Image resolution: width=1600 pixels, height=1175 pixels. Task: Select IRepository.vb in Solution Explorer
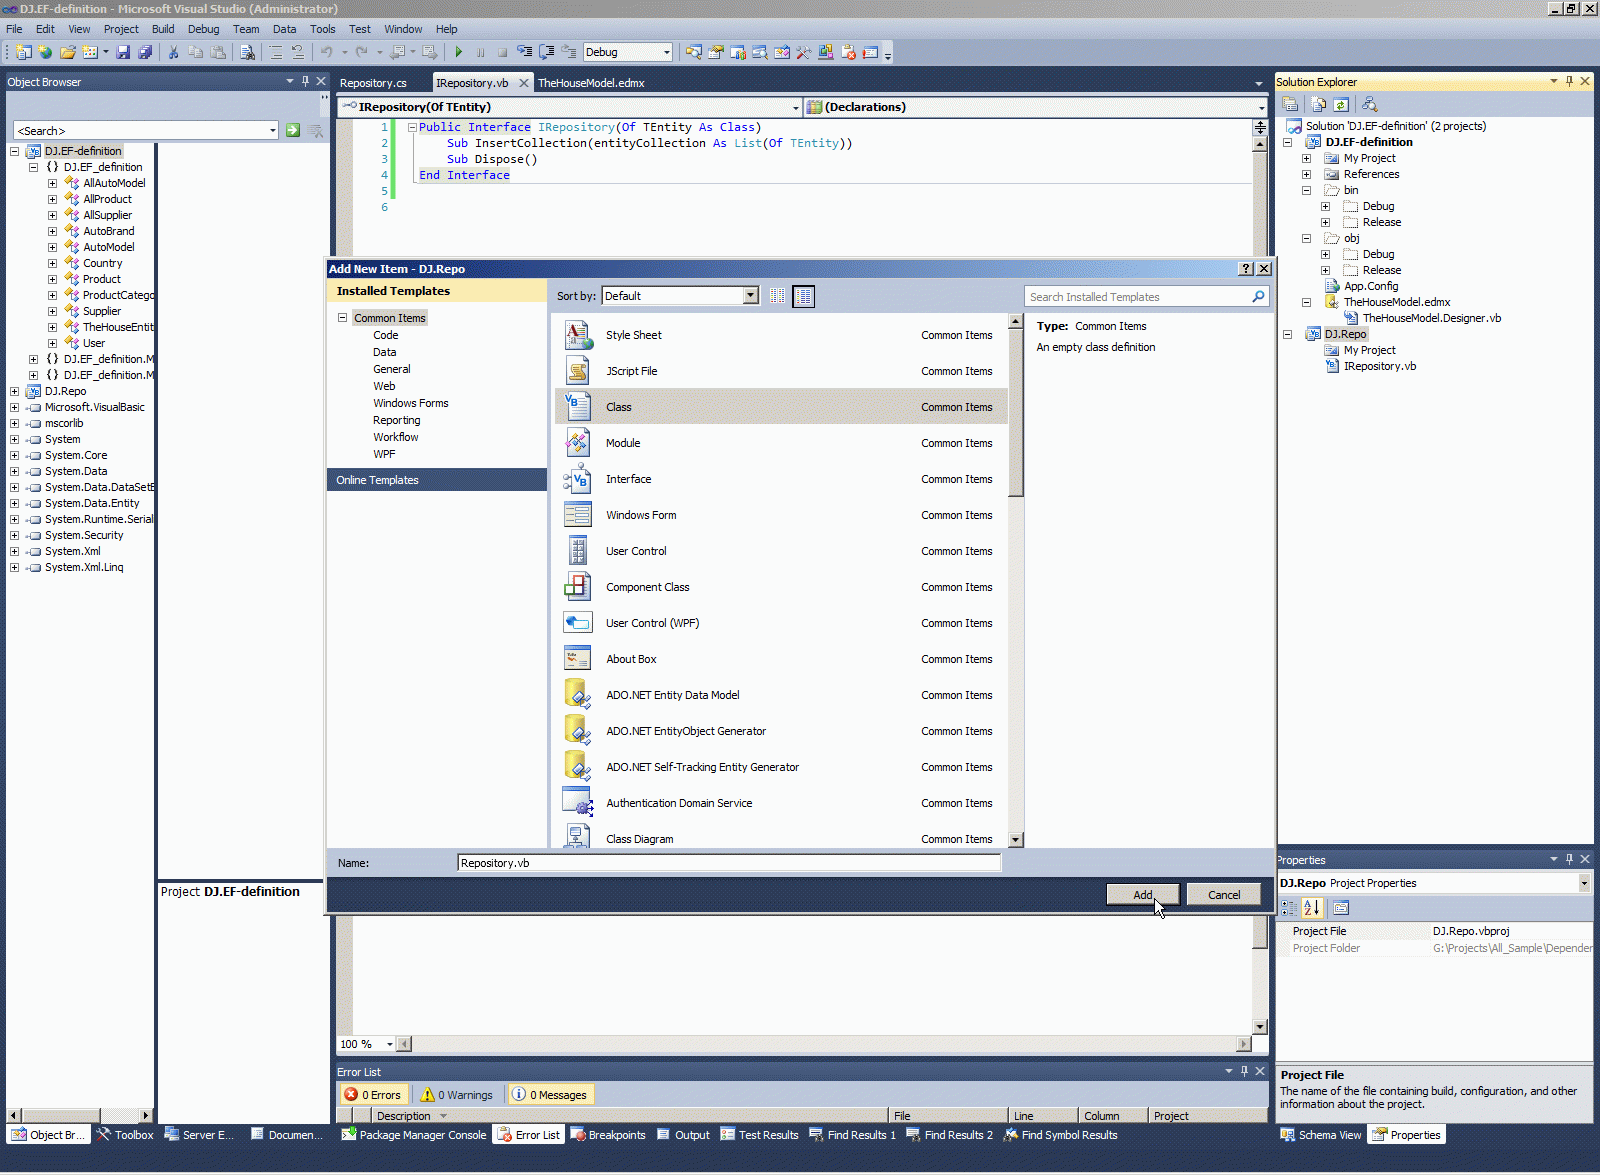tap(1379, 366)
